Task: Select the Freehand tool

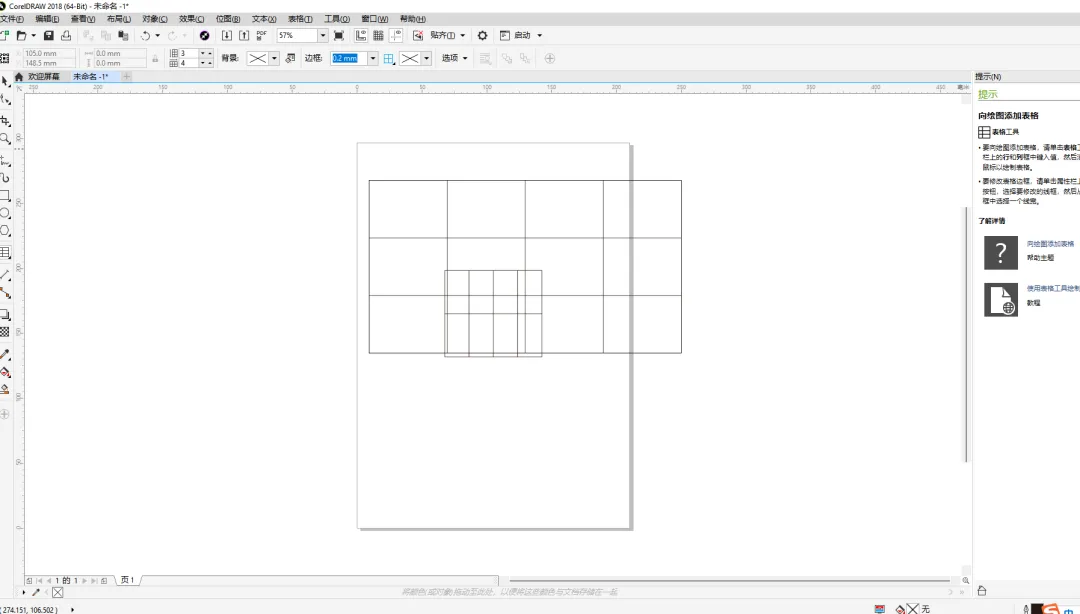Action: (x=5, y=161)
